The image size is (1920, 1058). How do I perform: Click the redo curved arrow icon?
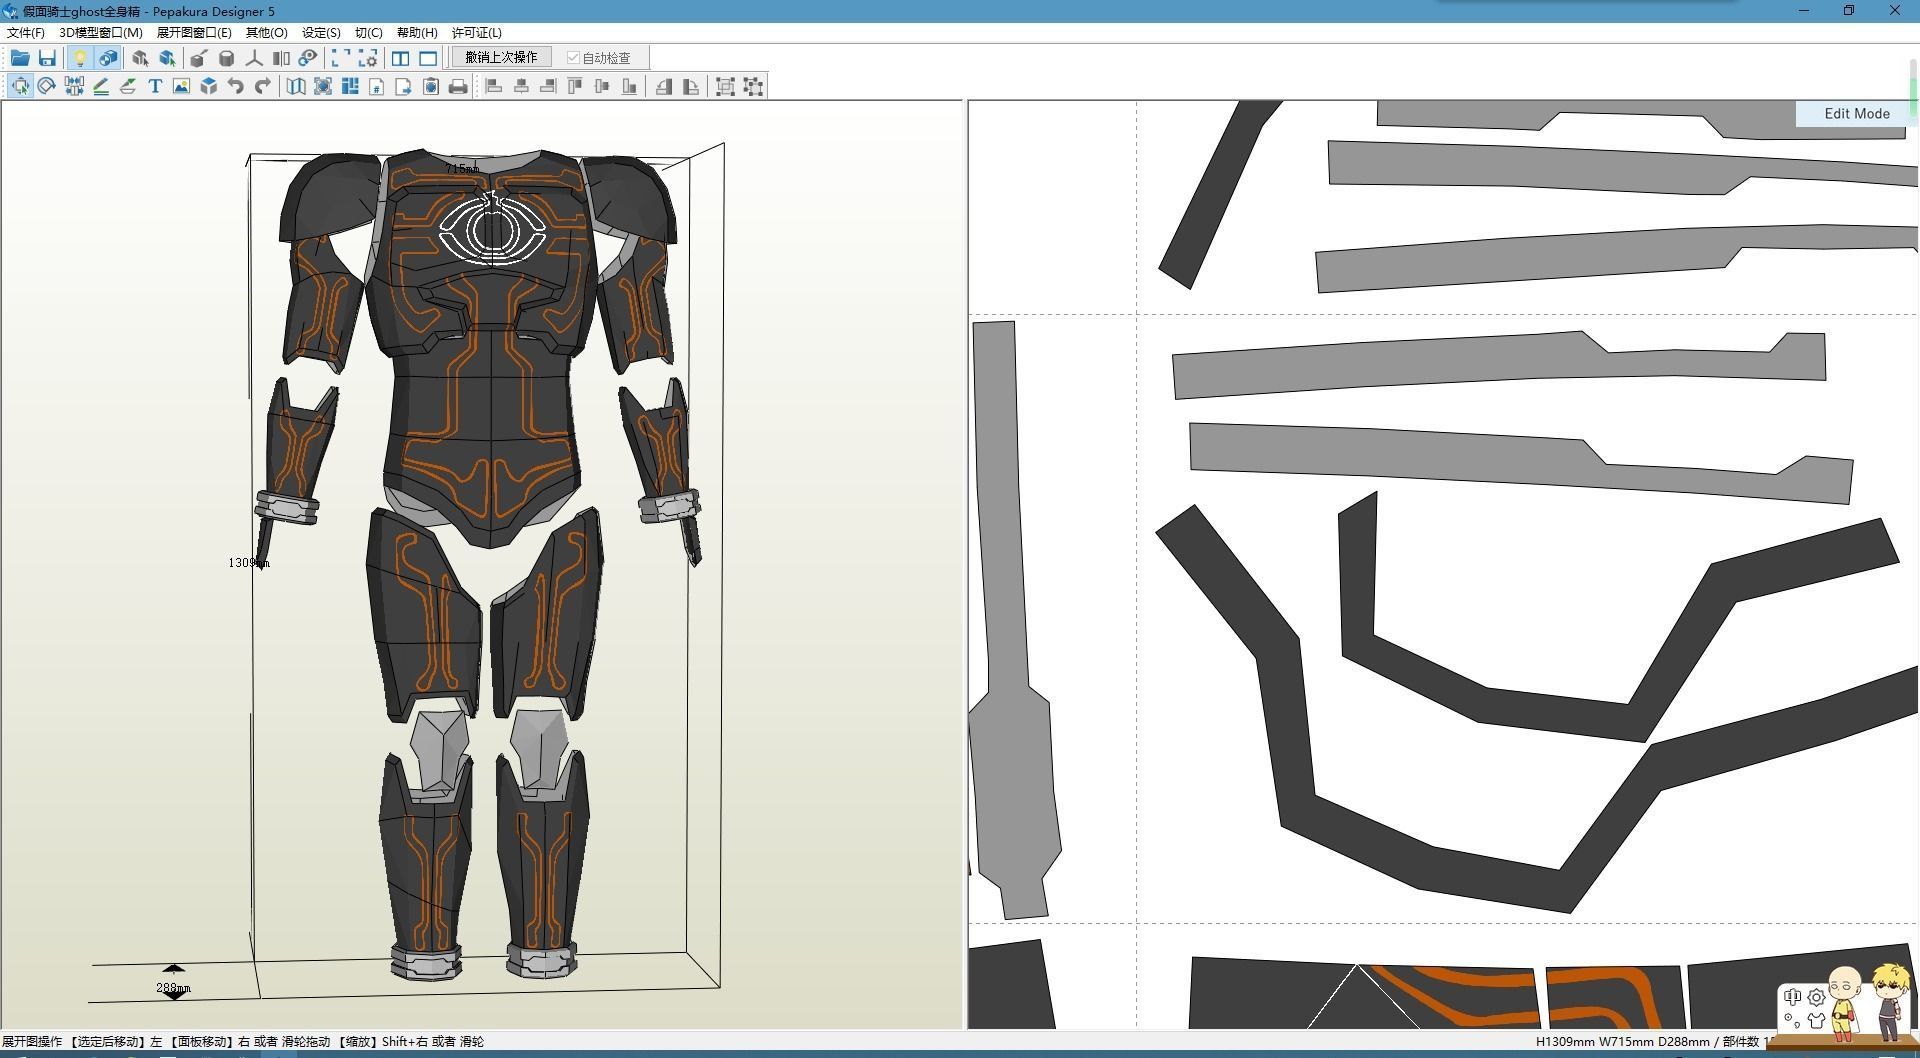tap(262, 86)
